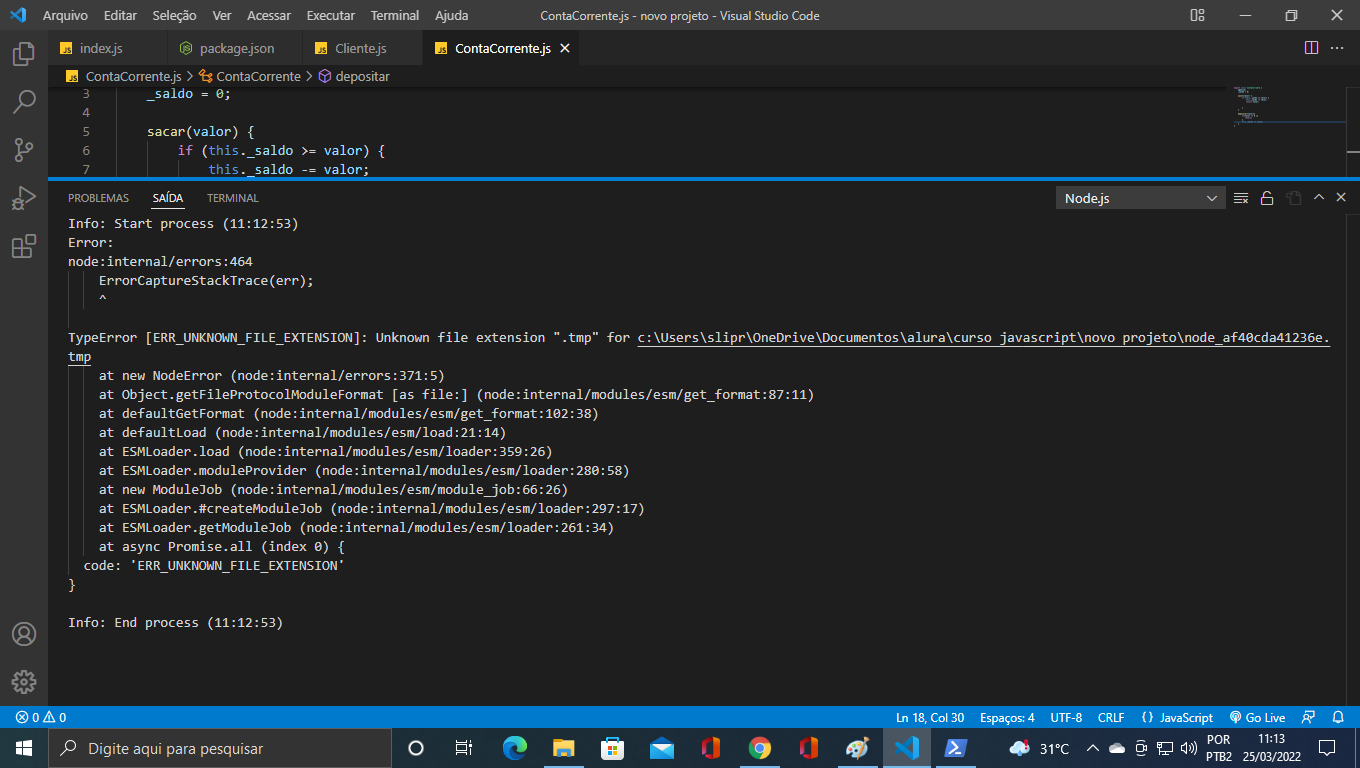This screenshot has width=1360, height=768.
Task: Click Ln 18, Col 30 cursor position
Action: click(930, 717)
